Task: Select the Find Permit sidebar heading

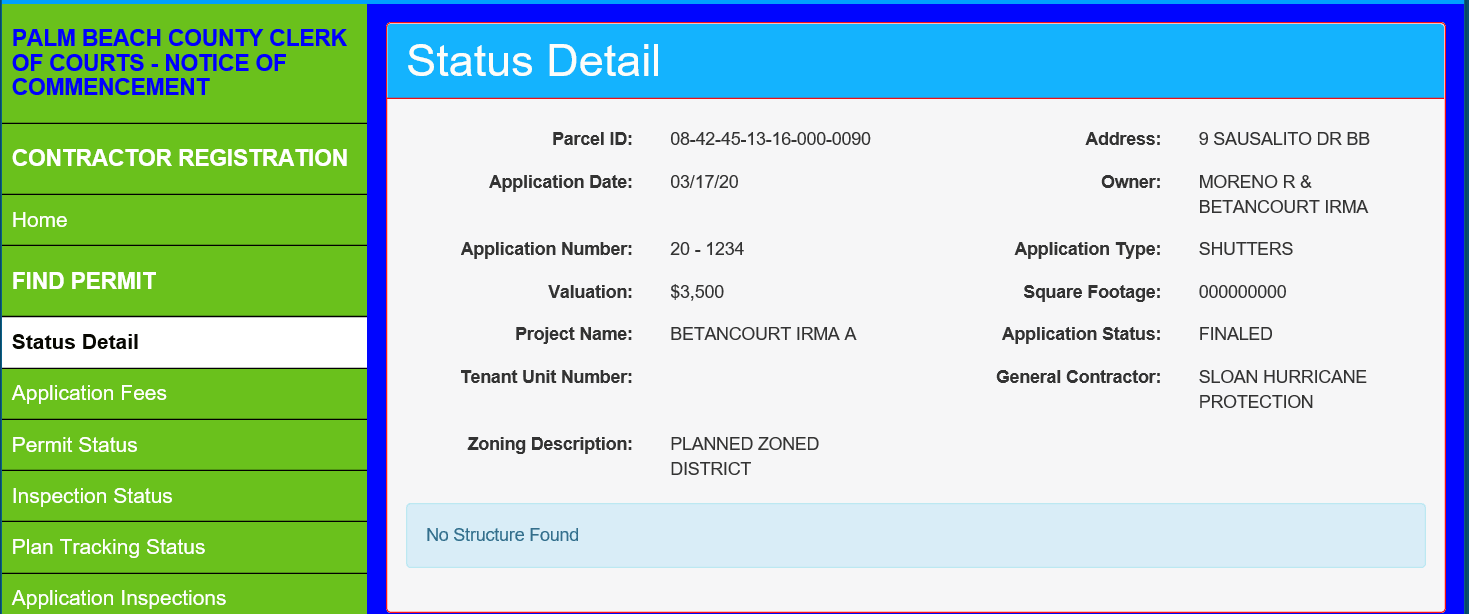Action: pyautogui.click(x=84, y=281)
